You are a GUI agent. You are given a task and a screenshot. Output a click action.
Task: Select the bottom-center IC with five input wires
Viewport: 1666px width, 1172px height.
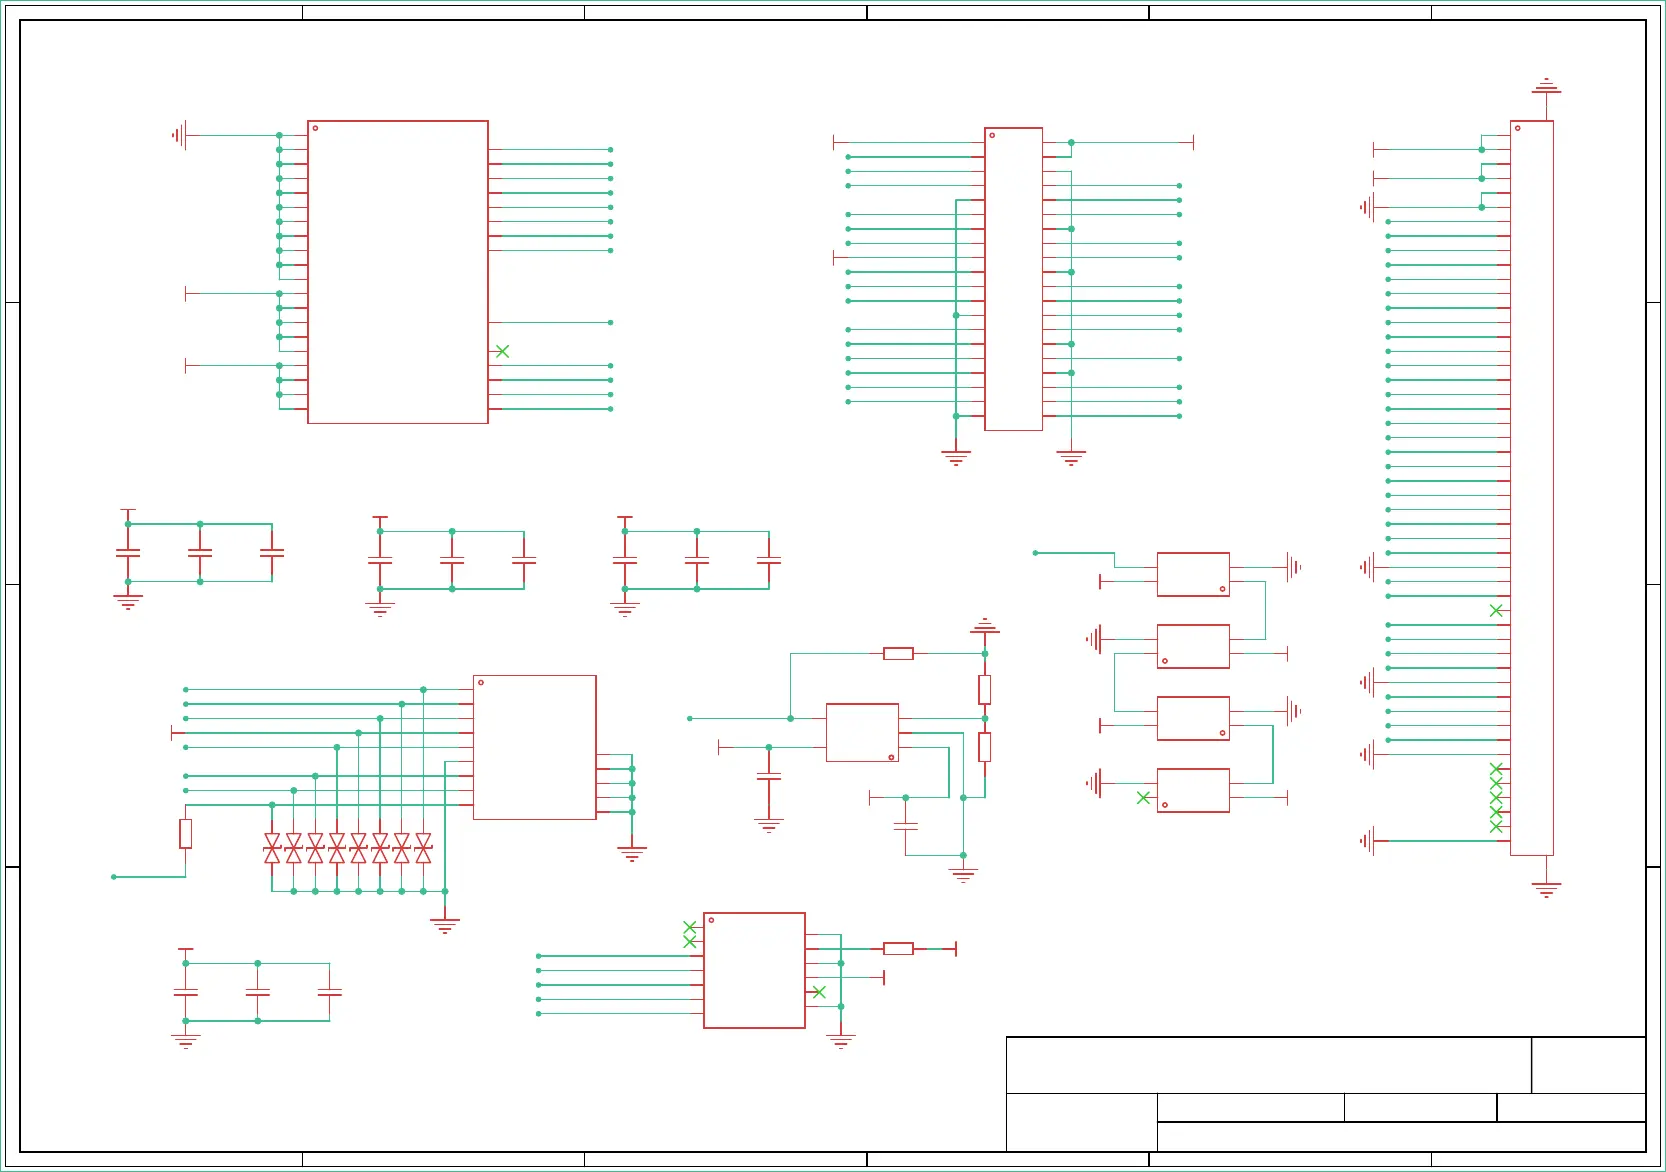pyautogui.click(x=754, y=970)
